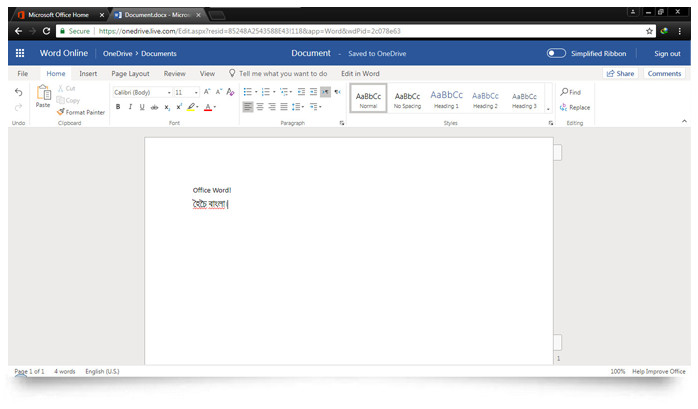Decrease paragraph indent
The image size is (698, 409).
[x=301, y=92]
